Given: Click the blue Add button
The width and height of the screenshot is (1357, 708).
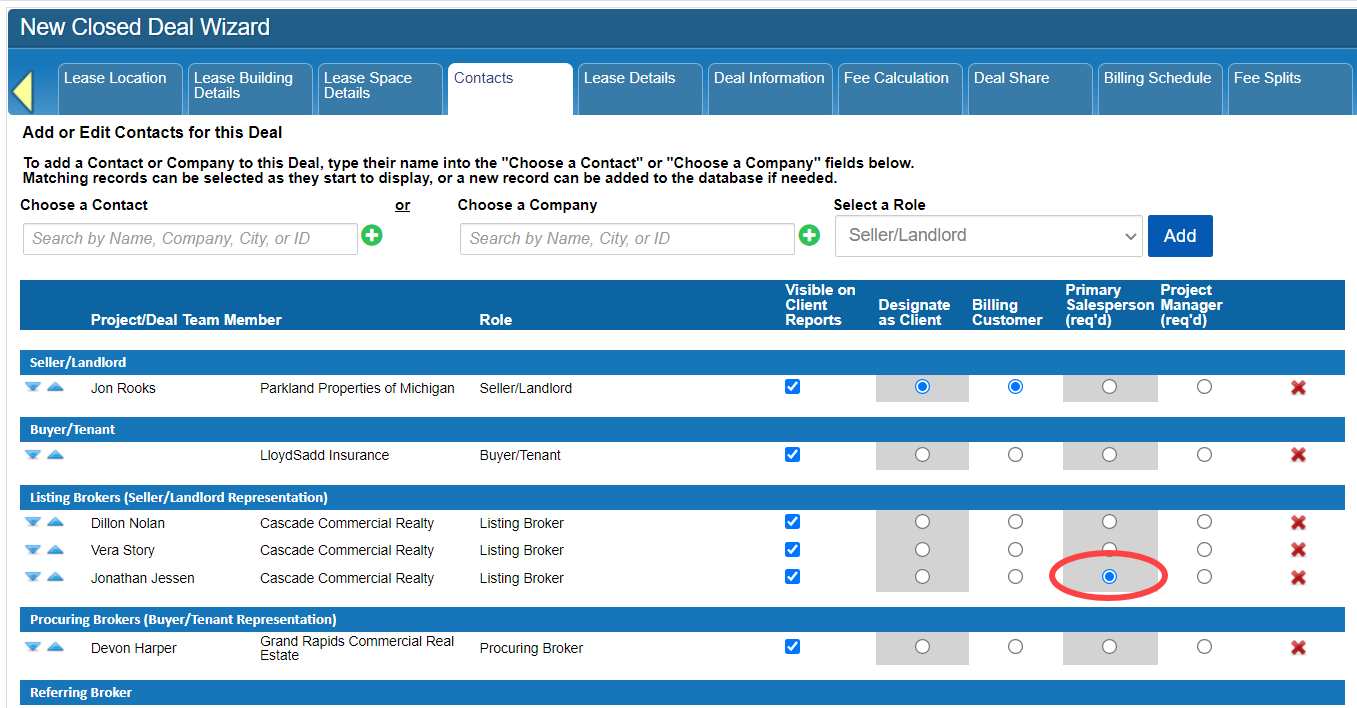Looking at the screenshot, I should [x=1180, y=236].
